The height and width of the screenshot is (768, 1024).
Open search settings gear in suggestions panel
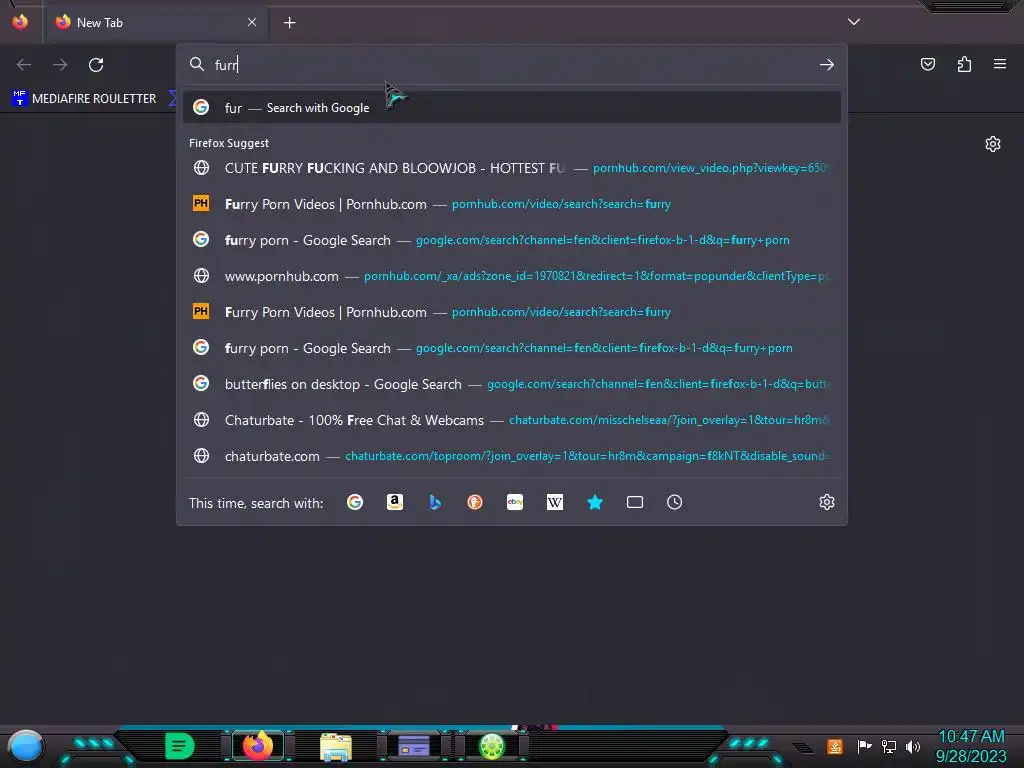[x=827, y=502]
